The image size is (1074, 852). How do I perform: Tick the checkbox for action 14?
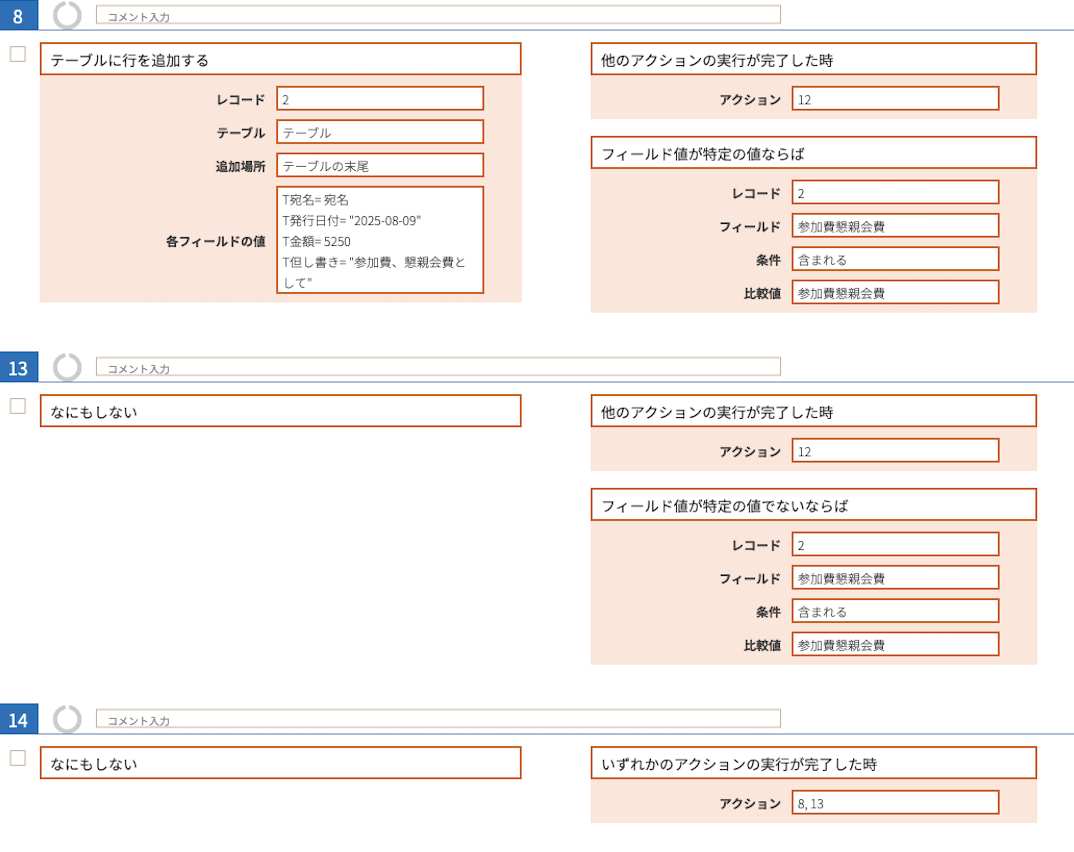(18, 758)
